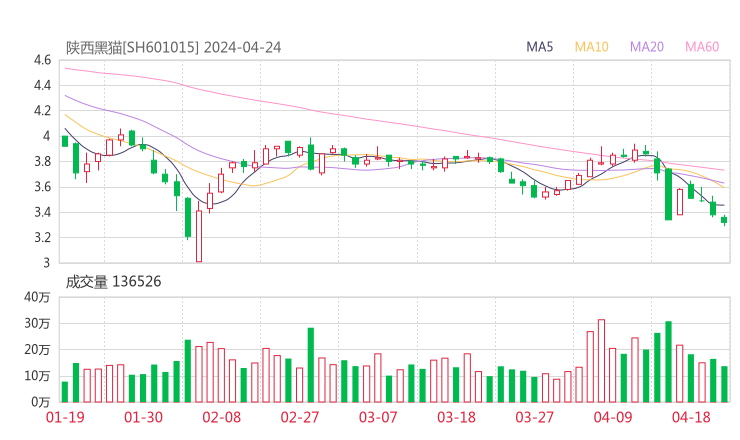Click the 3.4 price axis label
Image resolution: width=740 pixels, height=440 pixels.
point(42,212)
